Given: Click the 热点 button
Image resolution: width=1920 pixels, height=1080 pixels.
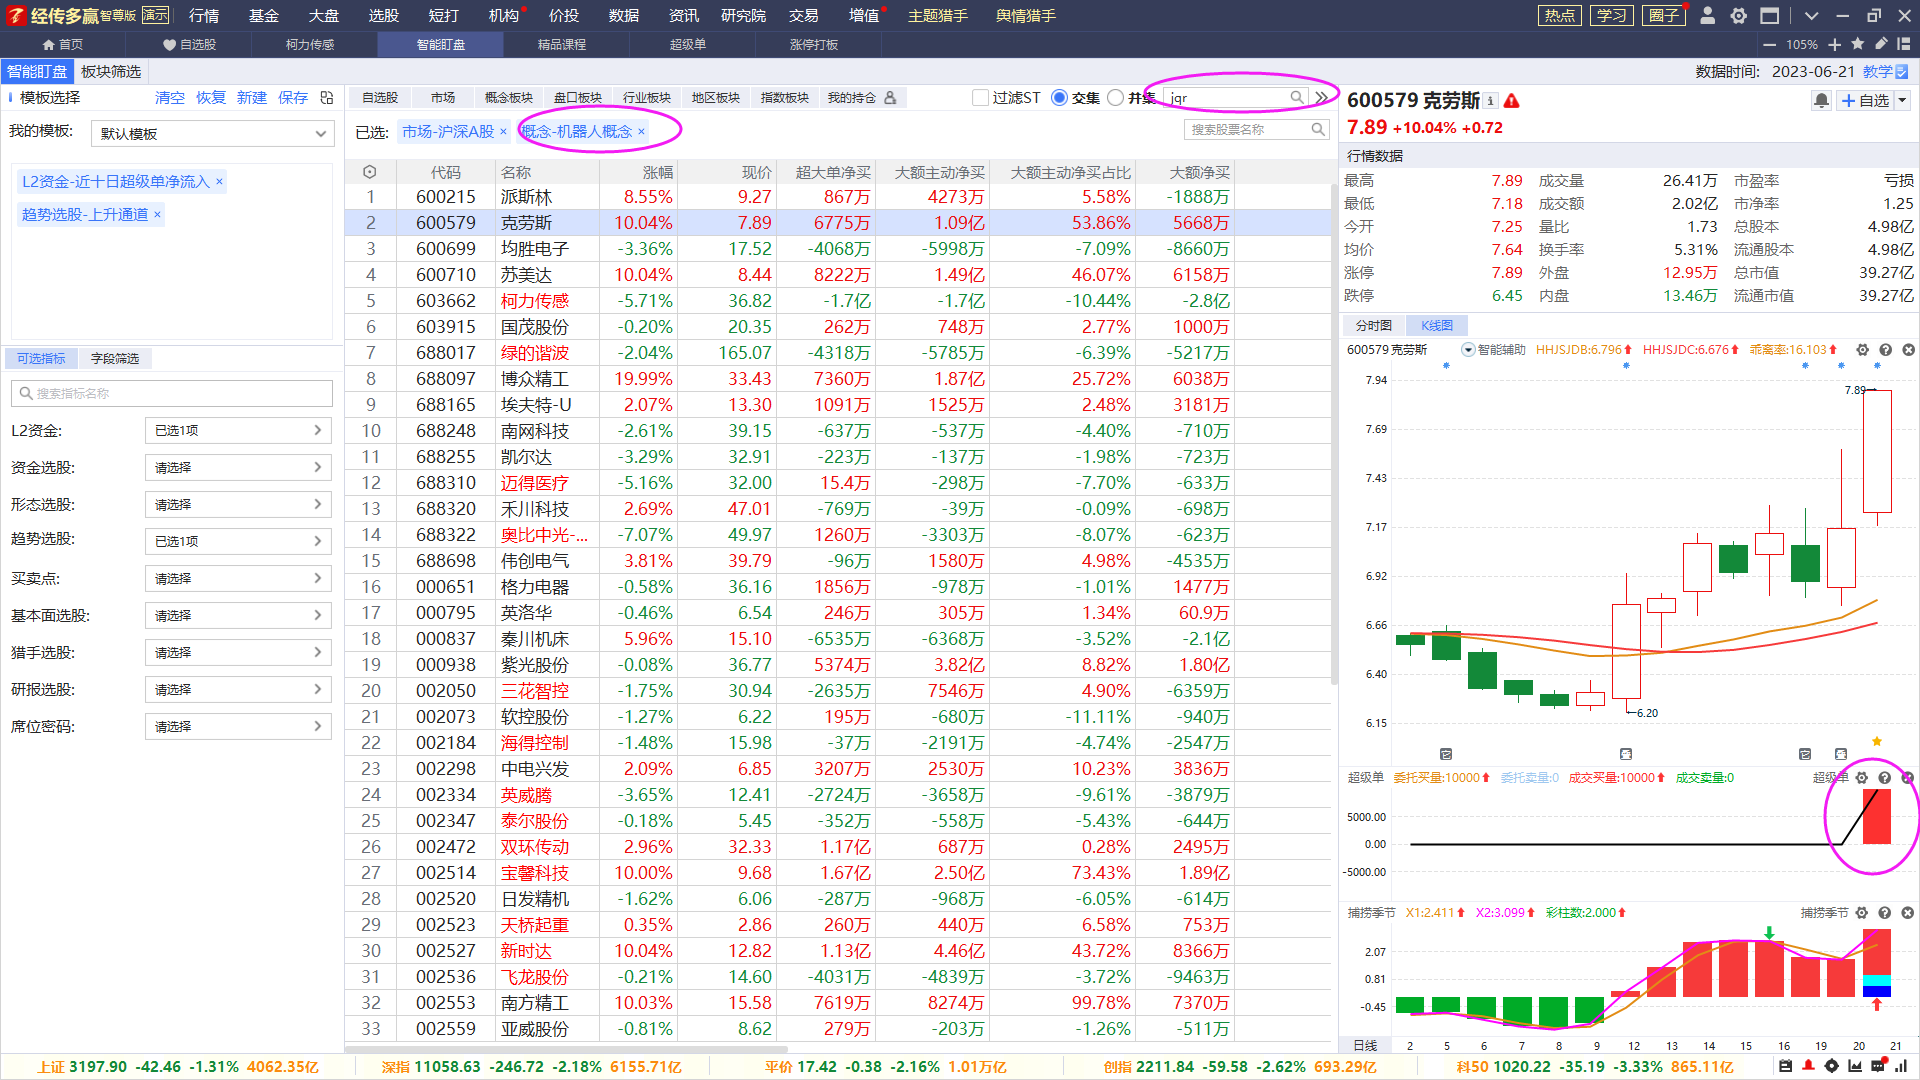Looking at the screenshot, I should click(1560, 15).
